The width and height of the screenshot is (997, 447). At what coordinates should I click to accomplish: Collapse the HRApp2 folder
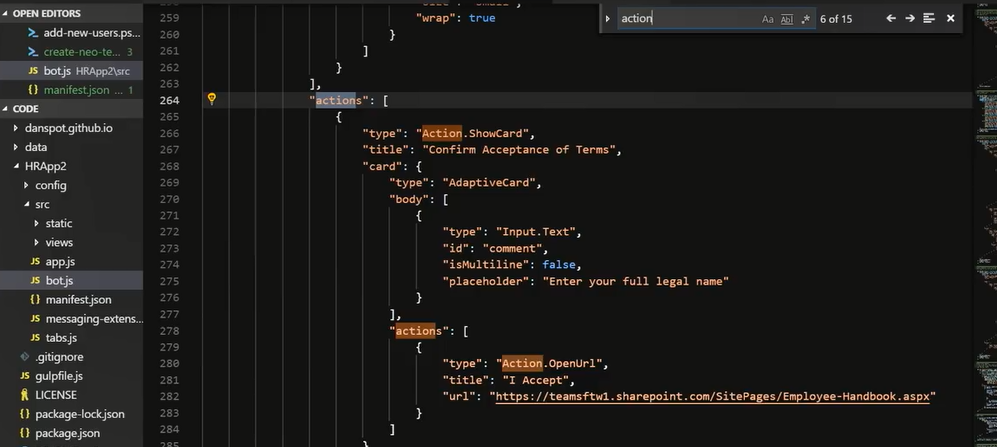click(x=15, y=166)
